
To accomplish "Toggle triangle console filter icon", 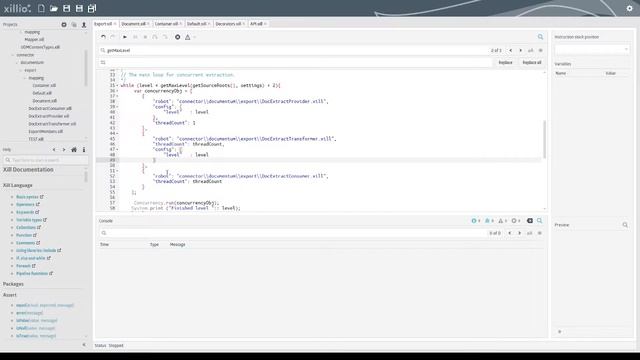I will pyautogui.click(x=501, y=221).
